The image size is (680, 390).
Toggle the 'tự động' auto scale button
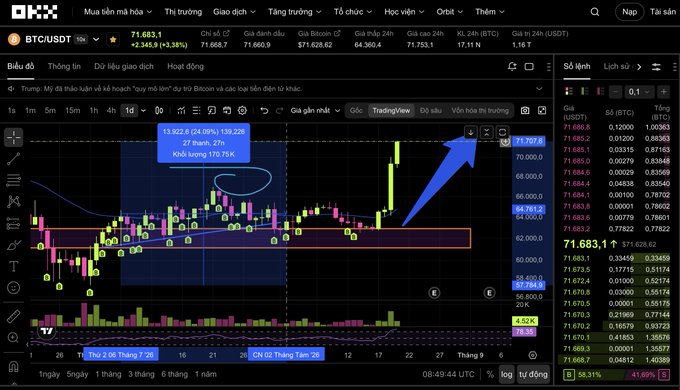[x=533, y=374]
